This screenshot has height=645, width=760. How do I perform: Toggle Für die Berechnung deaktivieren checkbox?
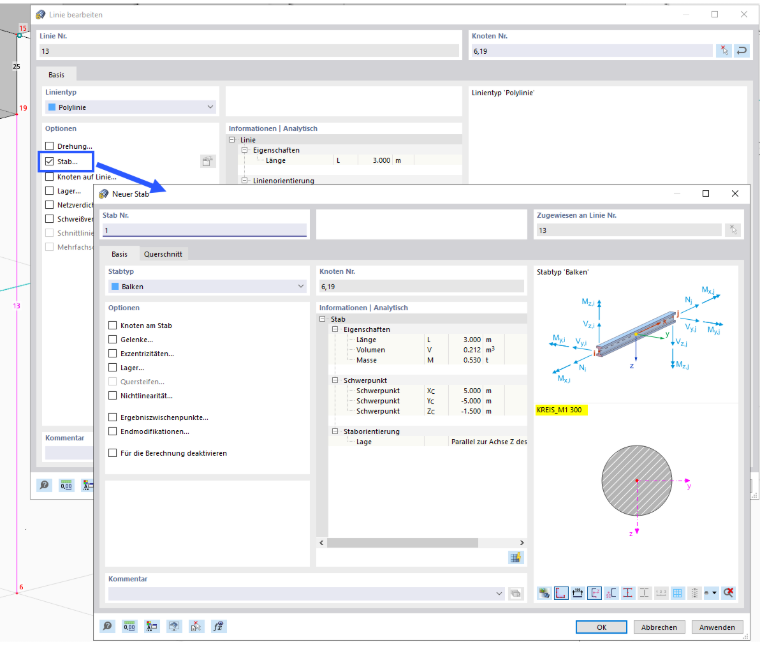tap(112, 453)
